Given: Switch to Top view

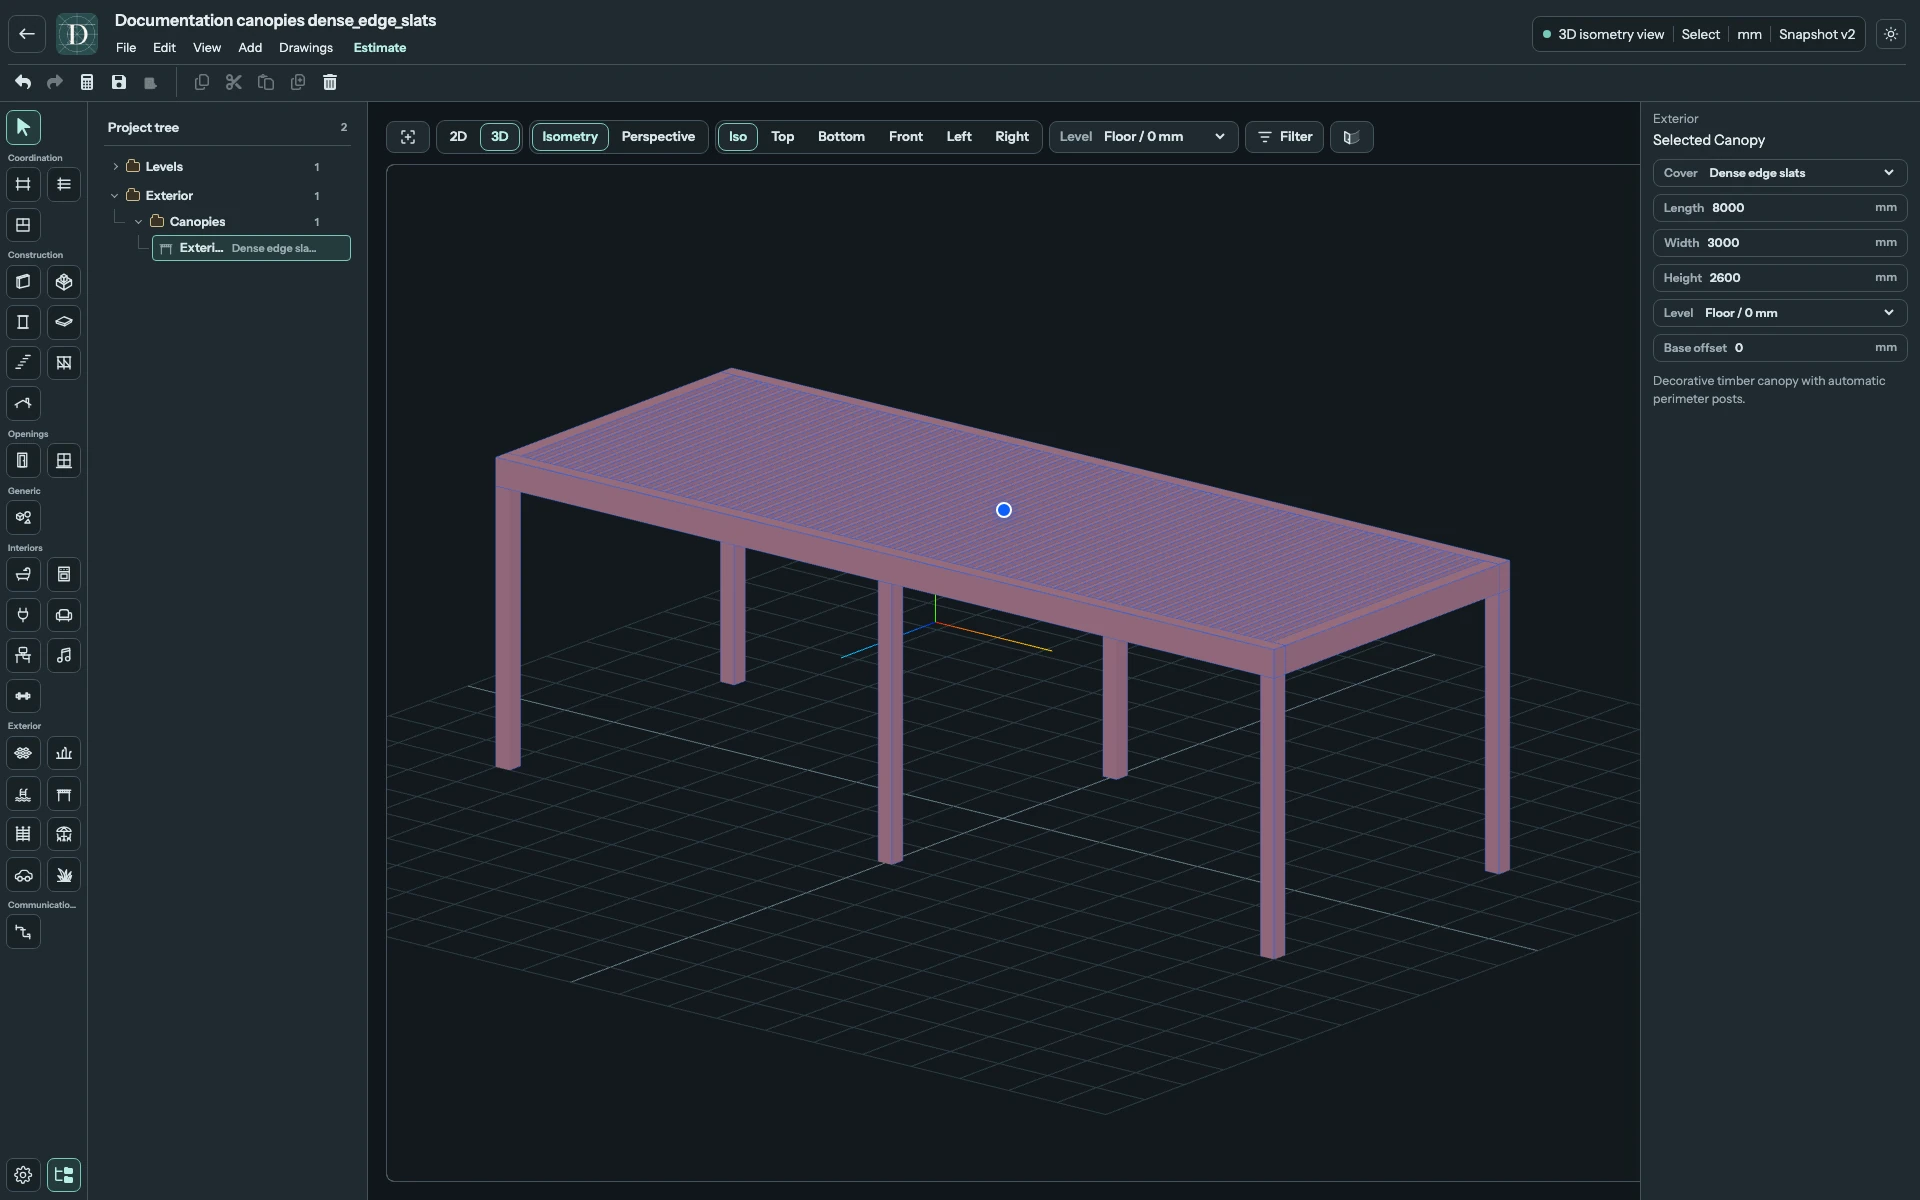Looking at the screenshot, I should tap(783, 137).
